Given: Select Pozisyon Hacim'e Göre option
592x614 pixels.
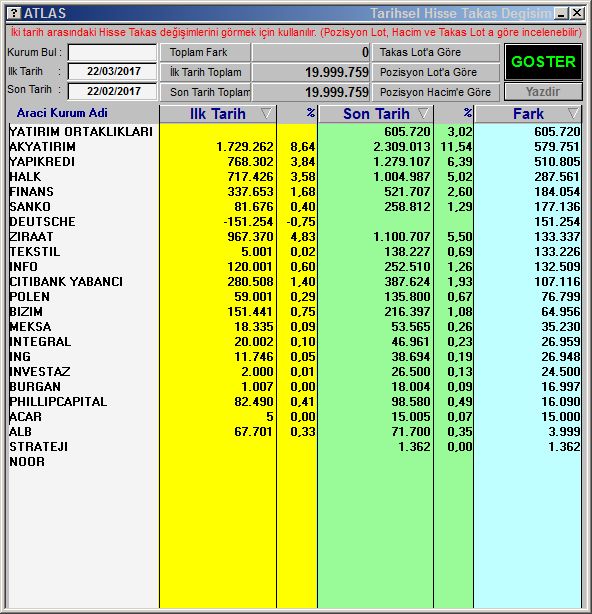Looking at the screenshot, I should 436,92.
